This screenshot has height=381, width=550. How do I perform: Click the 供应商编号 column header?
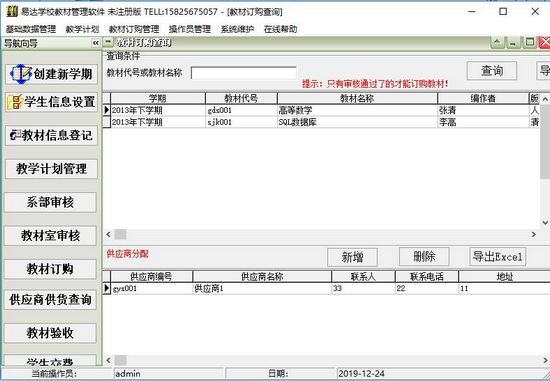[x=151, y=276]
